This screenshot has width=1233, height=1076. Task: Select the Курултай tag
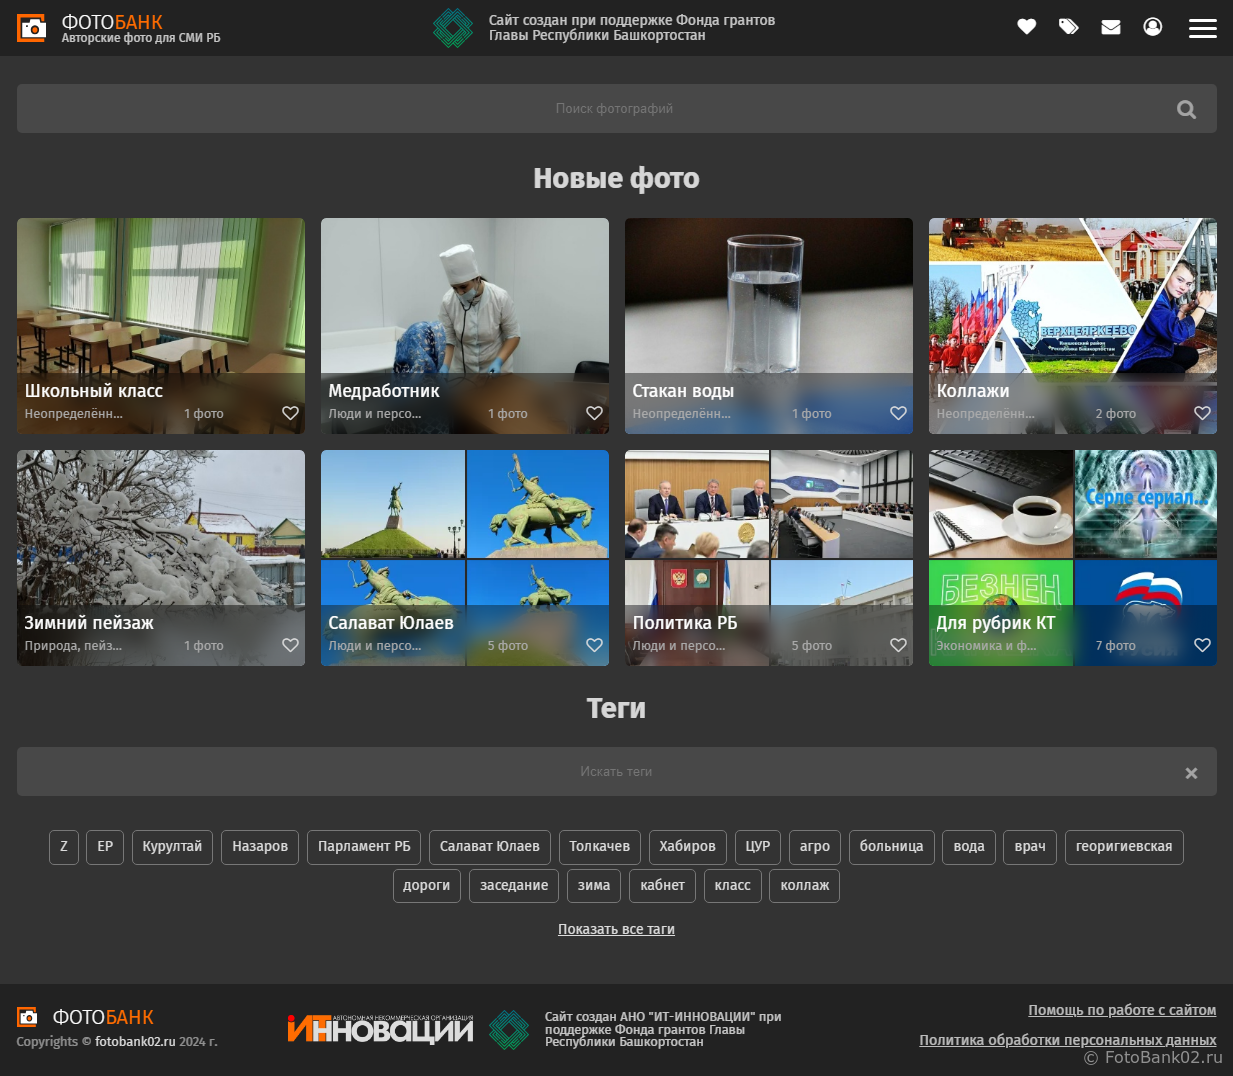(172, 846)
